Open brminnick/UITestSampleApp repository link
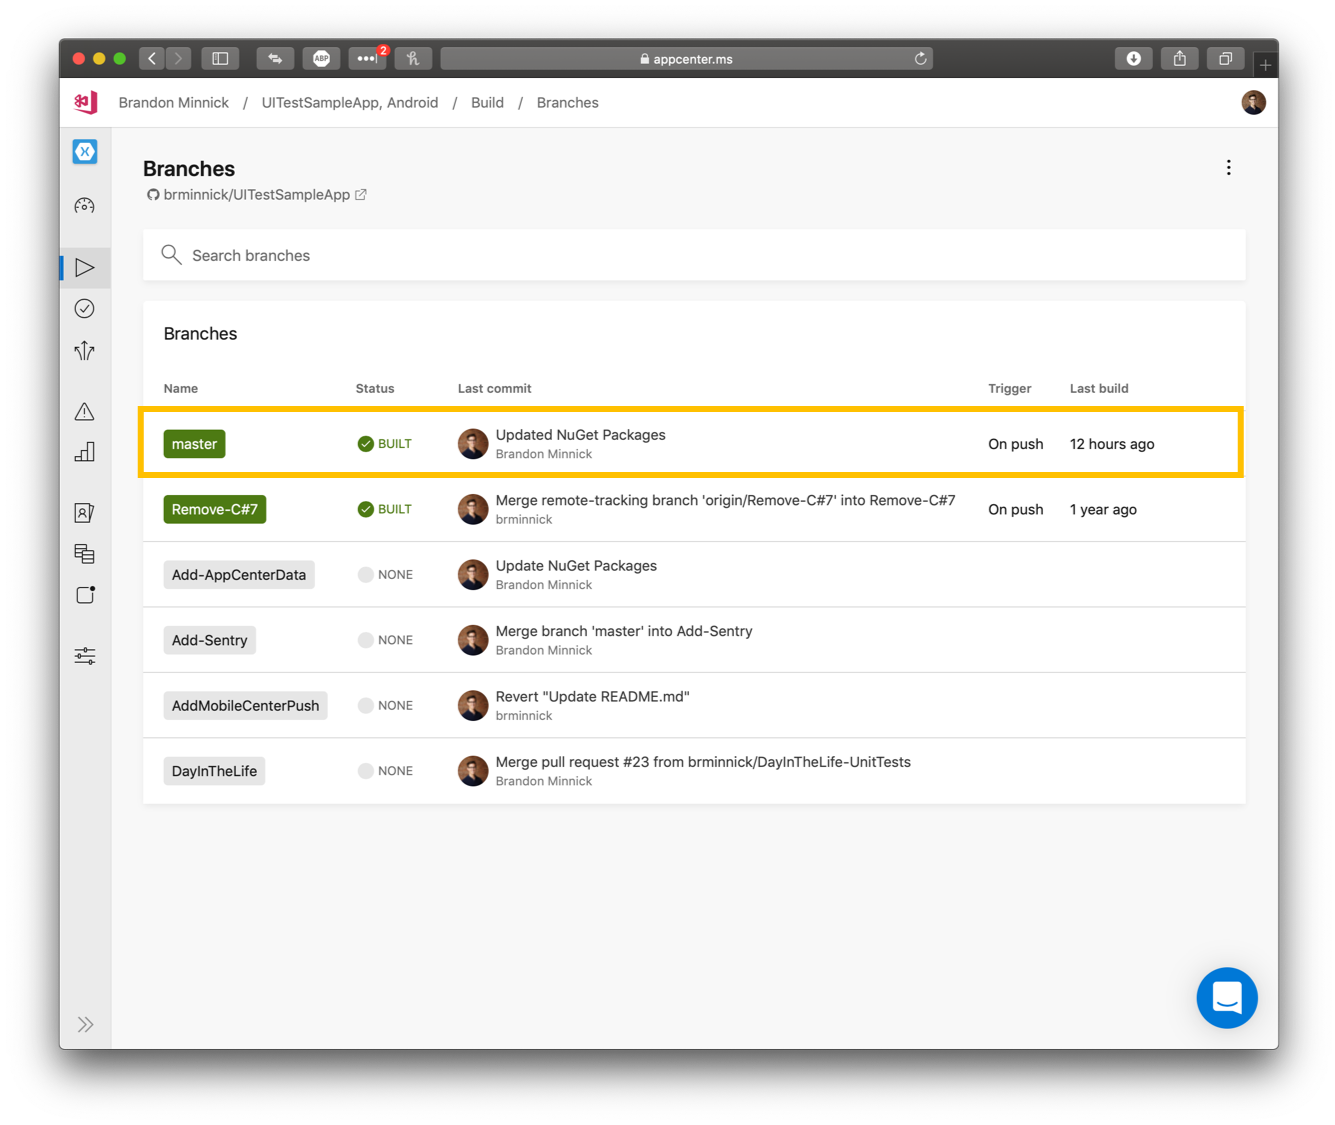 click(257, 195)
